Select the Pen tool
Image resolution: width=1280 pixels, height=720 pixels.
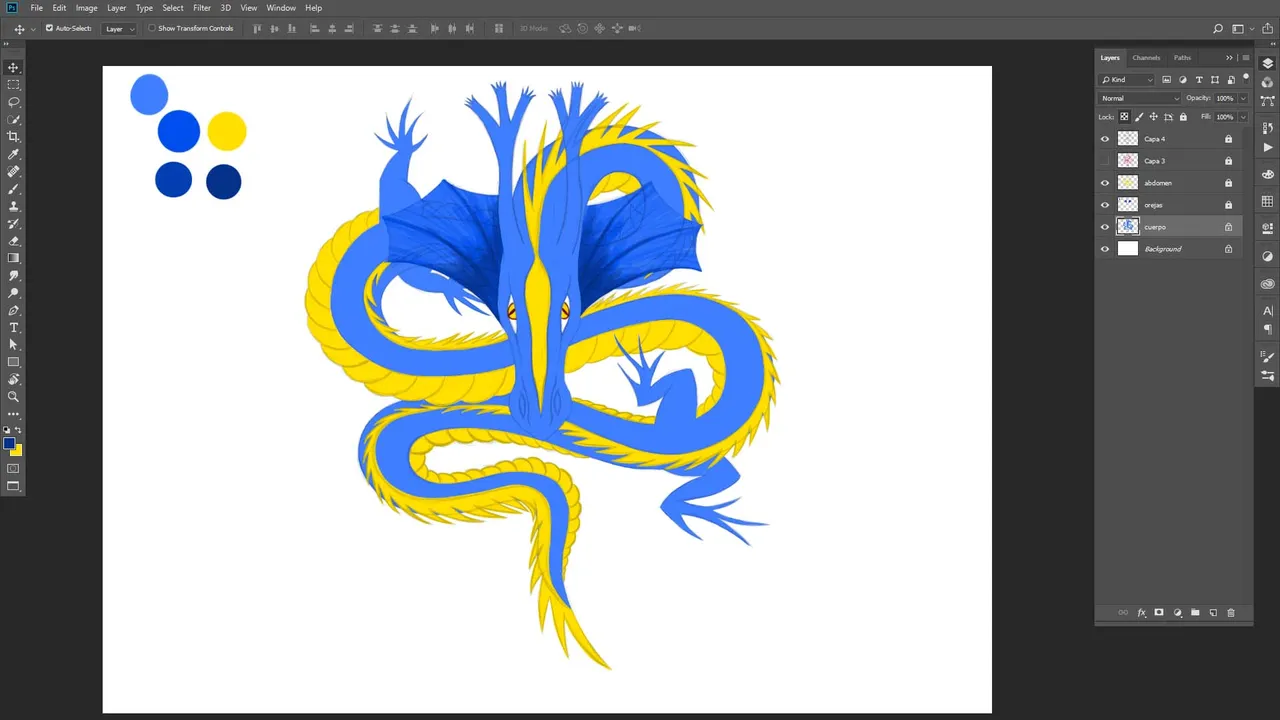13,311
